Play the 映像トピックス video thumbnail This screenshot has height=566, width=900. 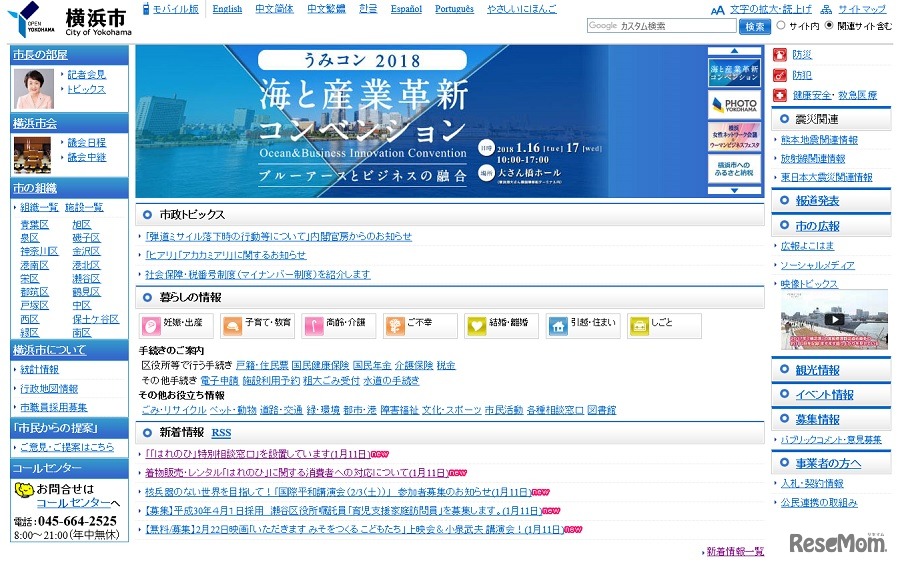(x=834, y=319)
